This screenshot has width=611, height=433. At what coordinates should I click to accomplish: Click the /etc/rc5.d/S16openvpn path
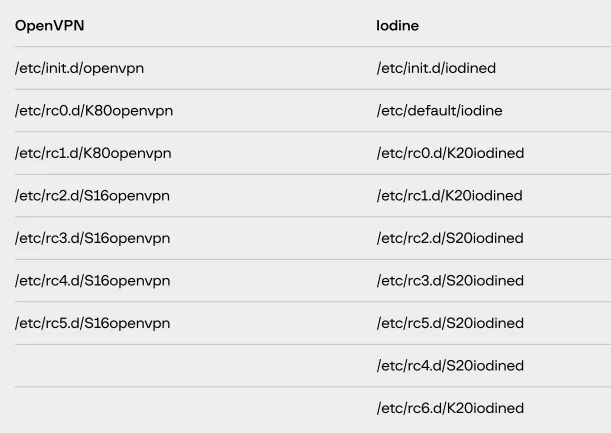coord(92,323)
